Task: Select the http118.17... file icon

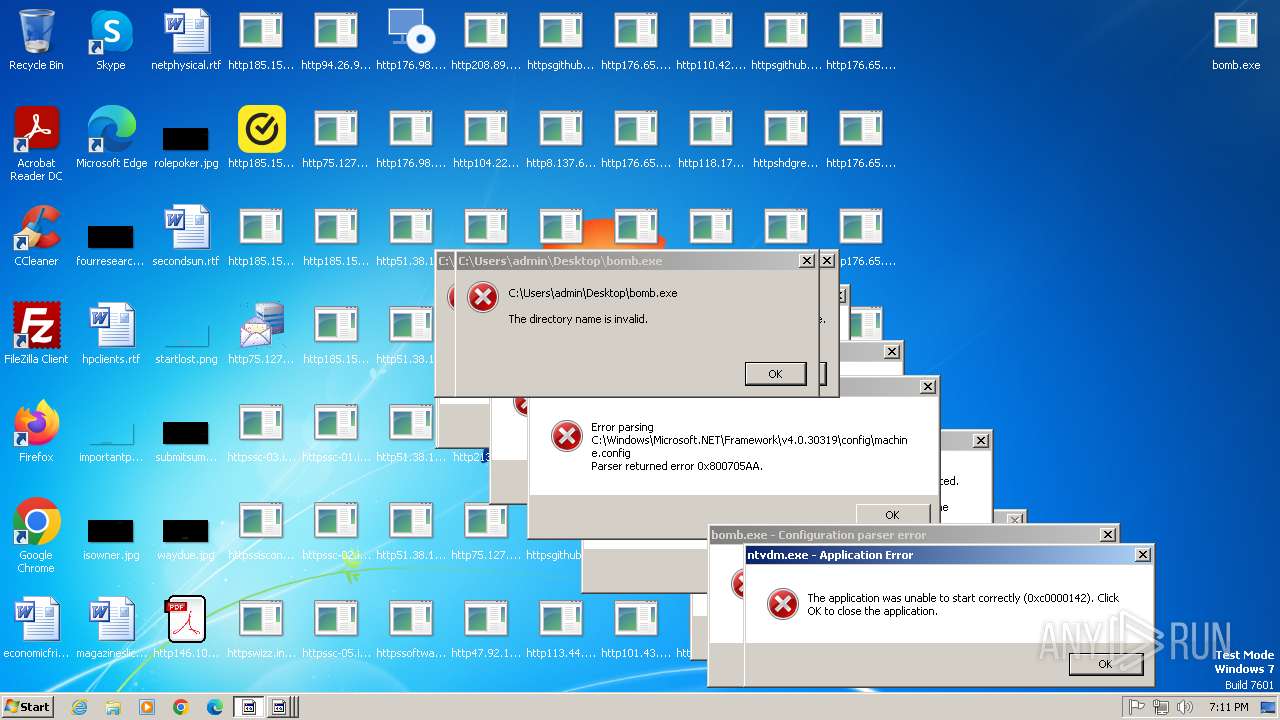Action: coord(711,138)
